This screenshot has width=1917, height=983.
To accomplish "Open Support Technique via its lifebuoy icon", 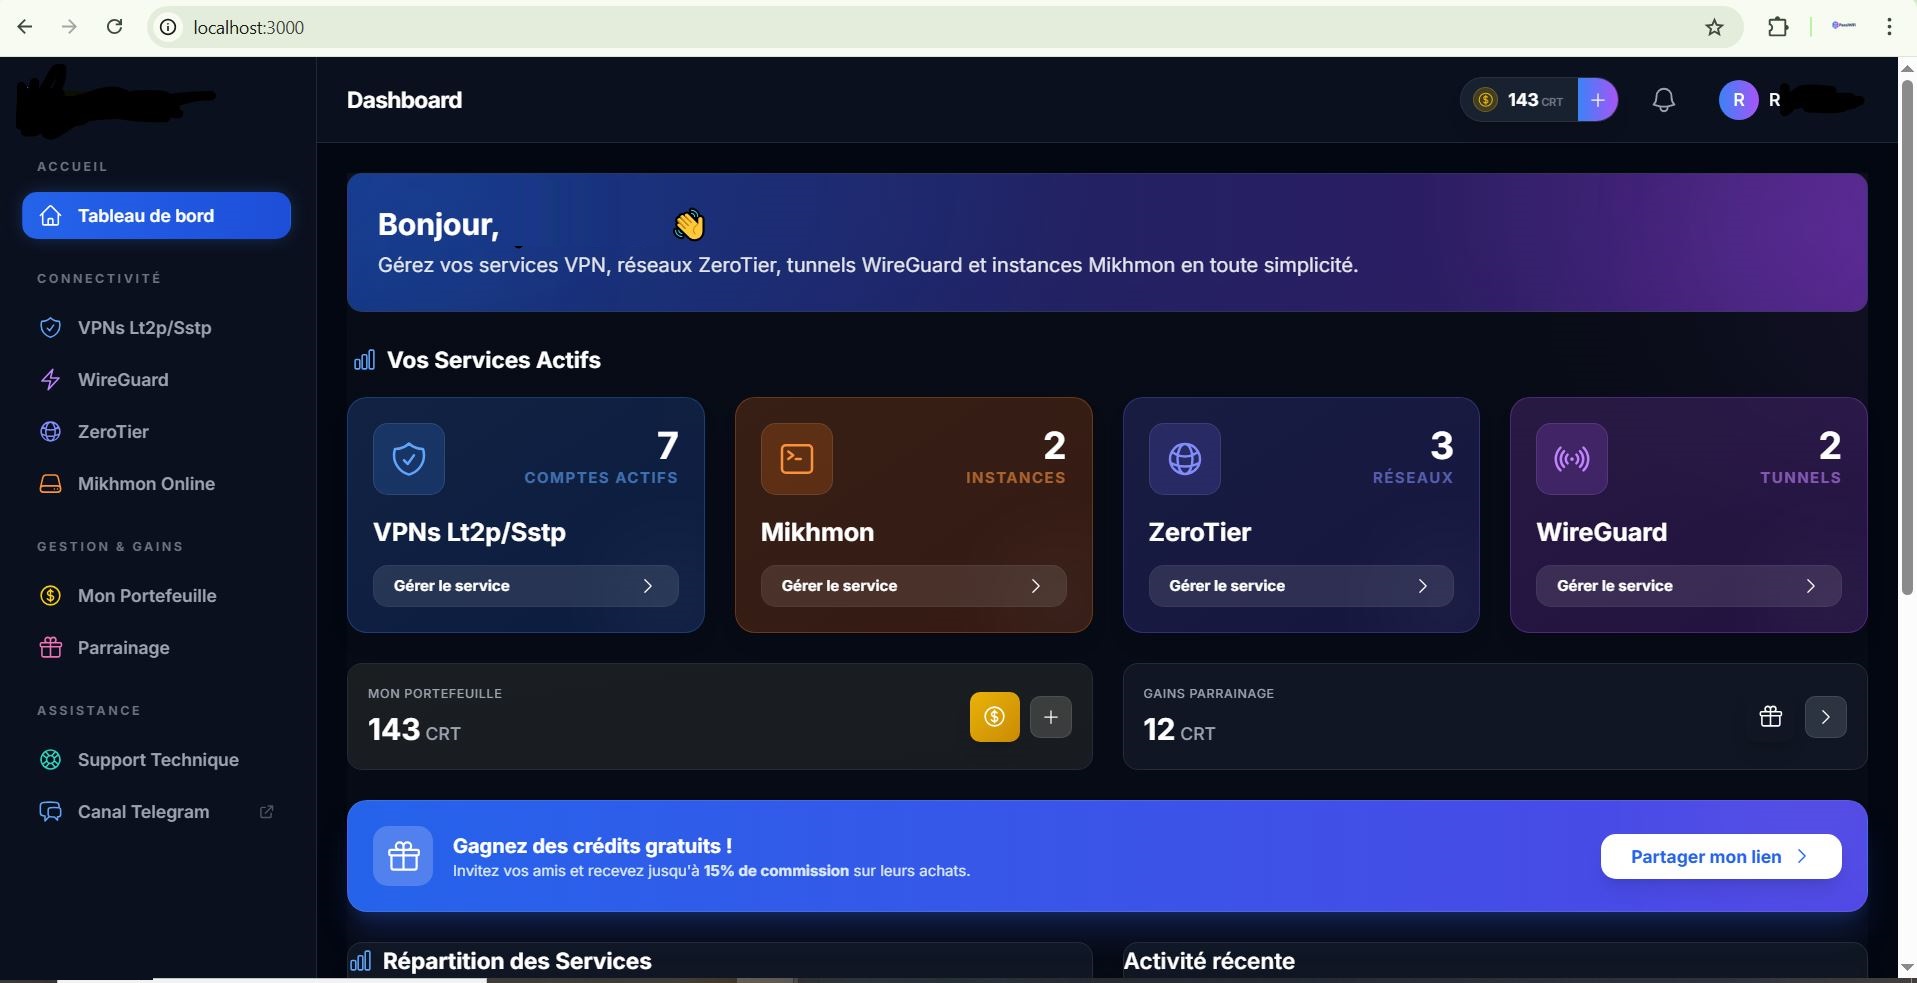I will pos(50,760).
